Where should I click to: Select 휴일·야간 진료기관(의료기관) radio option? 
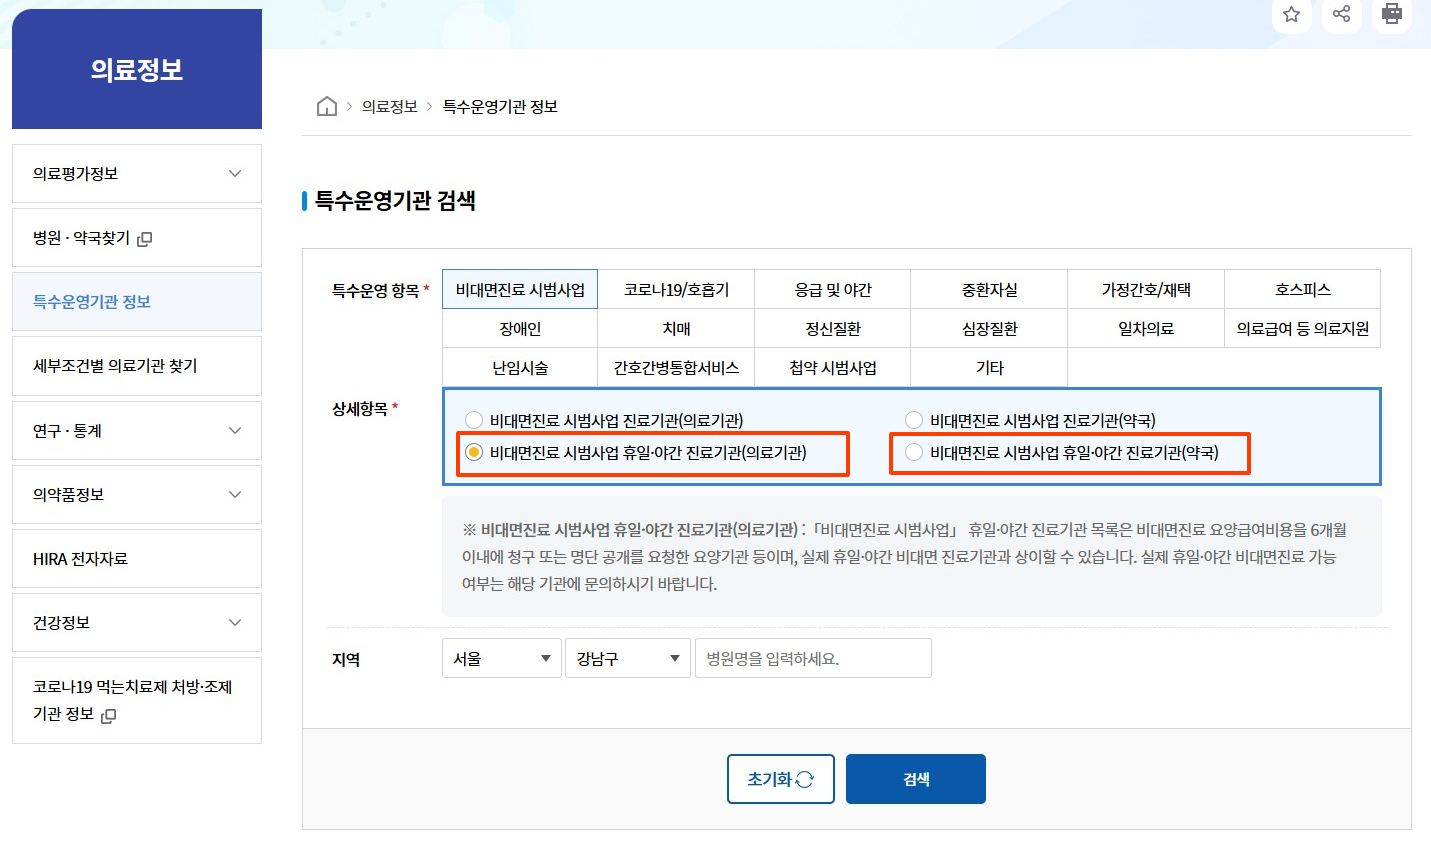pos(474,452)
